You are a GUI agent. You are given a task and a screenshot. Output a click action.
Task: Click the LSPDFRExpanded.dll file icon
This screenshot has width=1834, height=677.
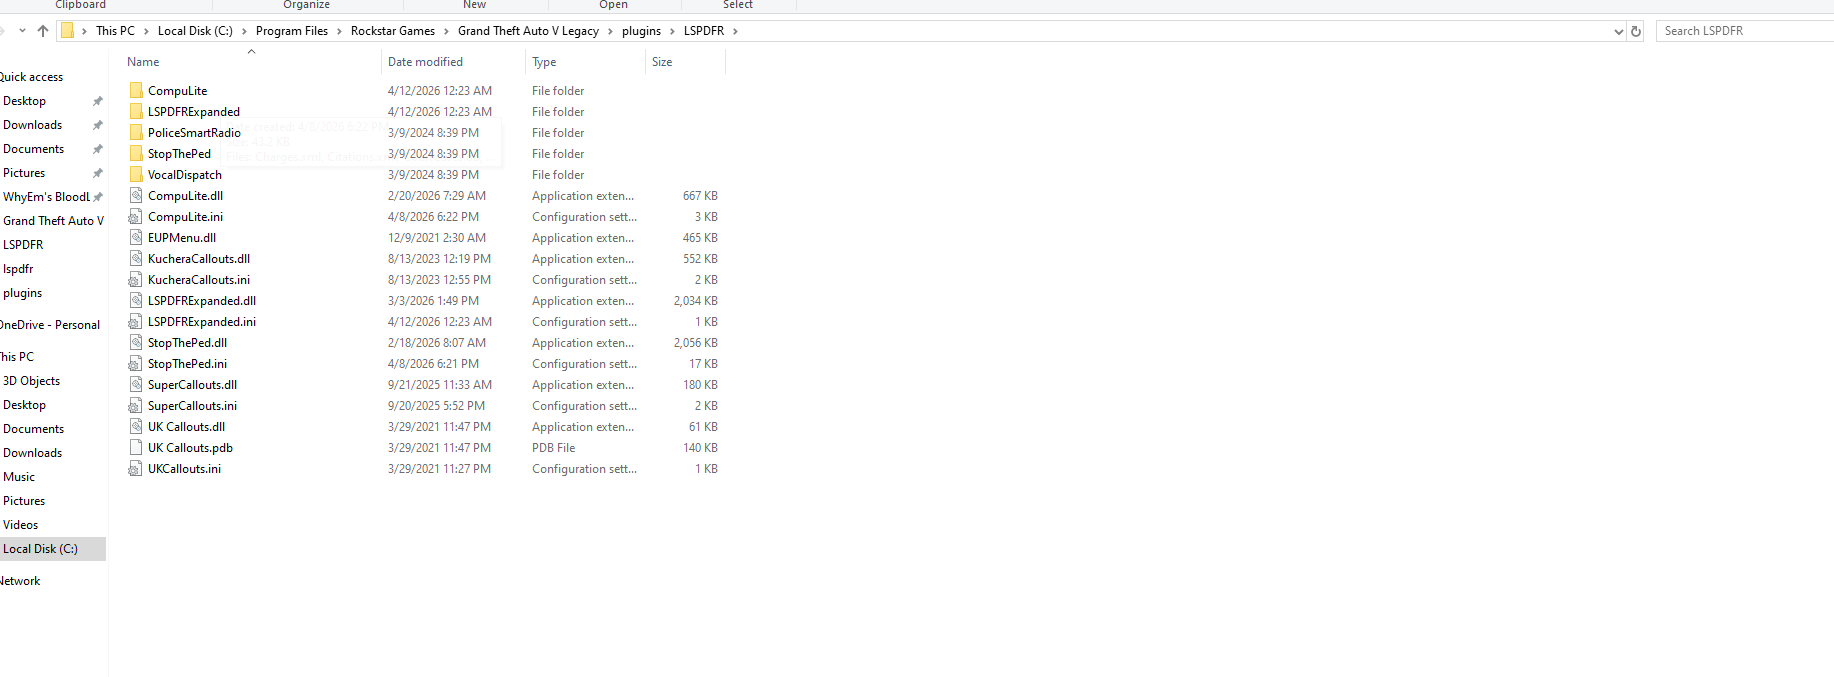[136, 301]
